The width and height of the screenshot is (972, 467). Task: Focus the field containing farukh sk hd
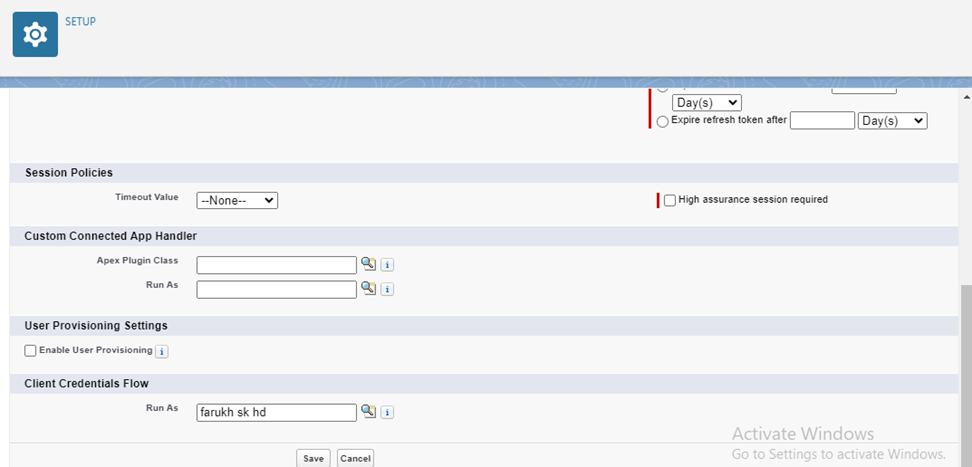coord(276,412)
